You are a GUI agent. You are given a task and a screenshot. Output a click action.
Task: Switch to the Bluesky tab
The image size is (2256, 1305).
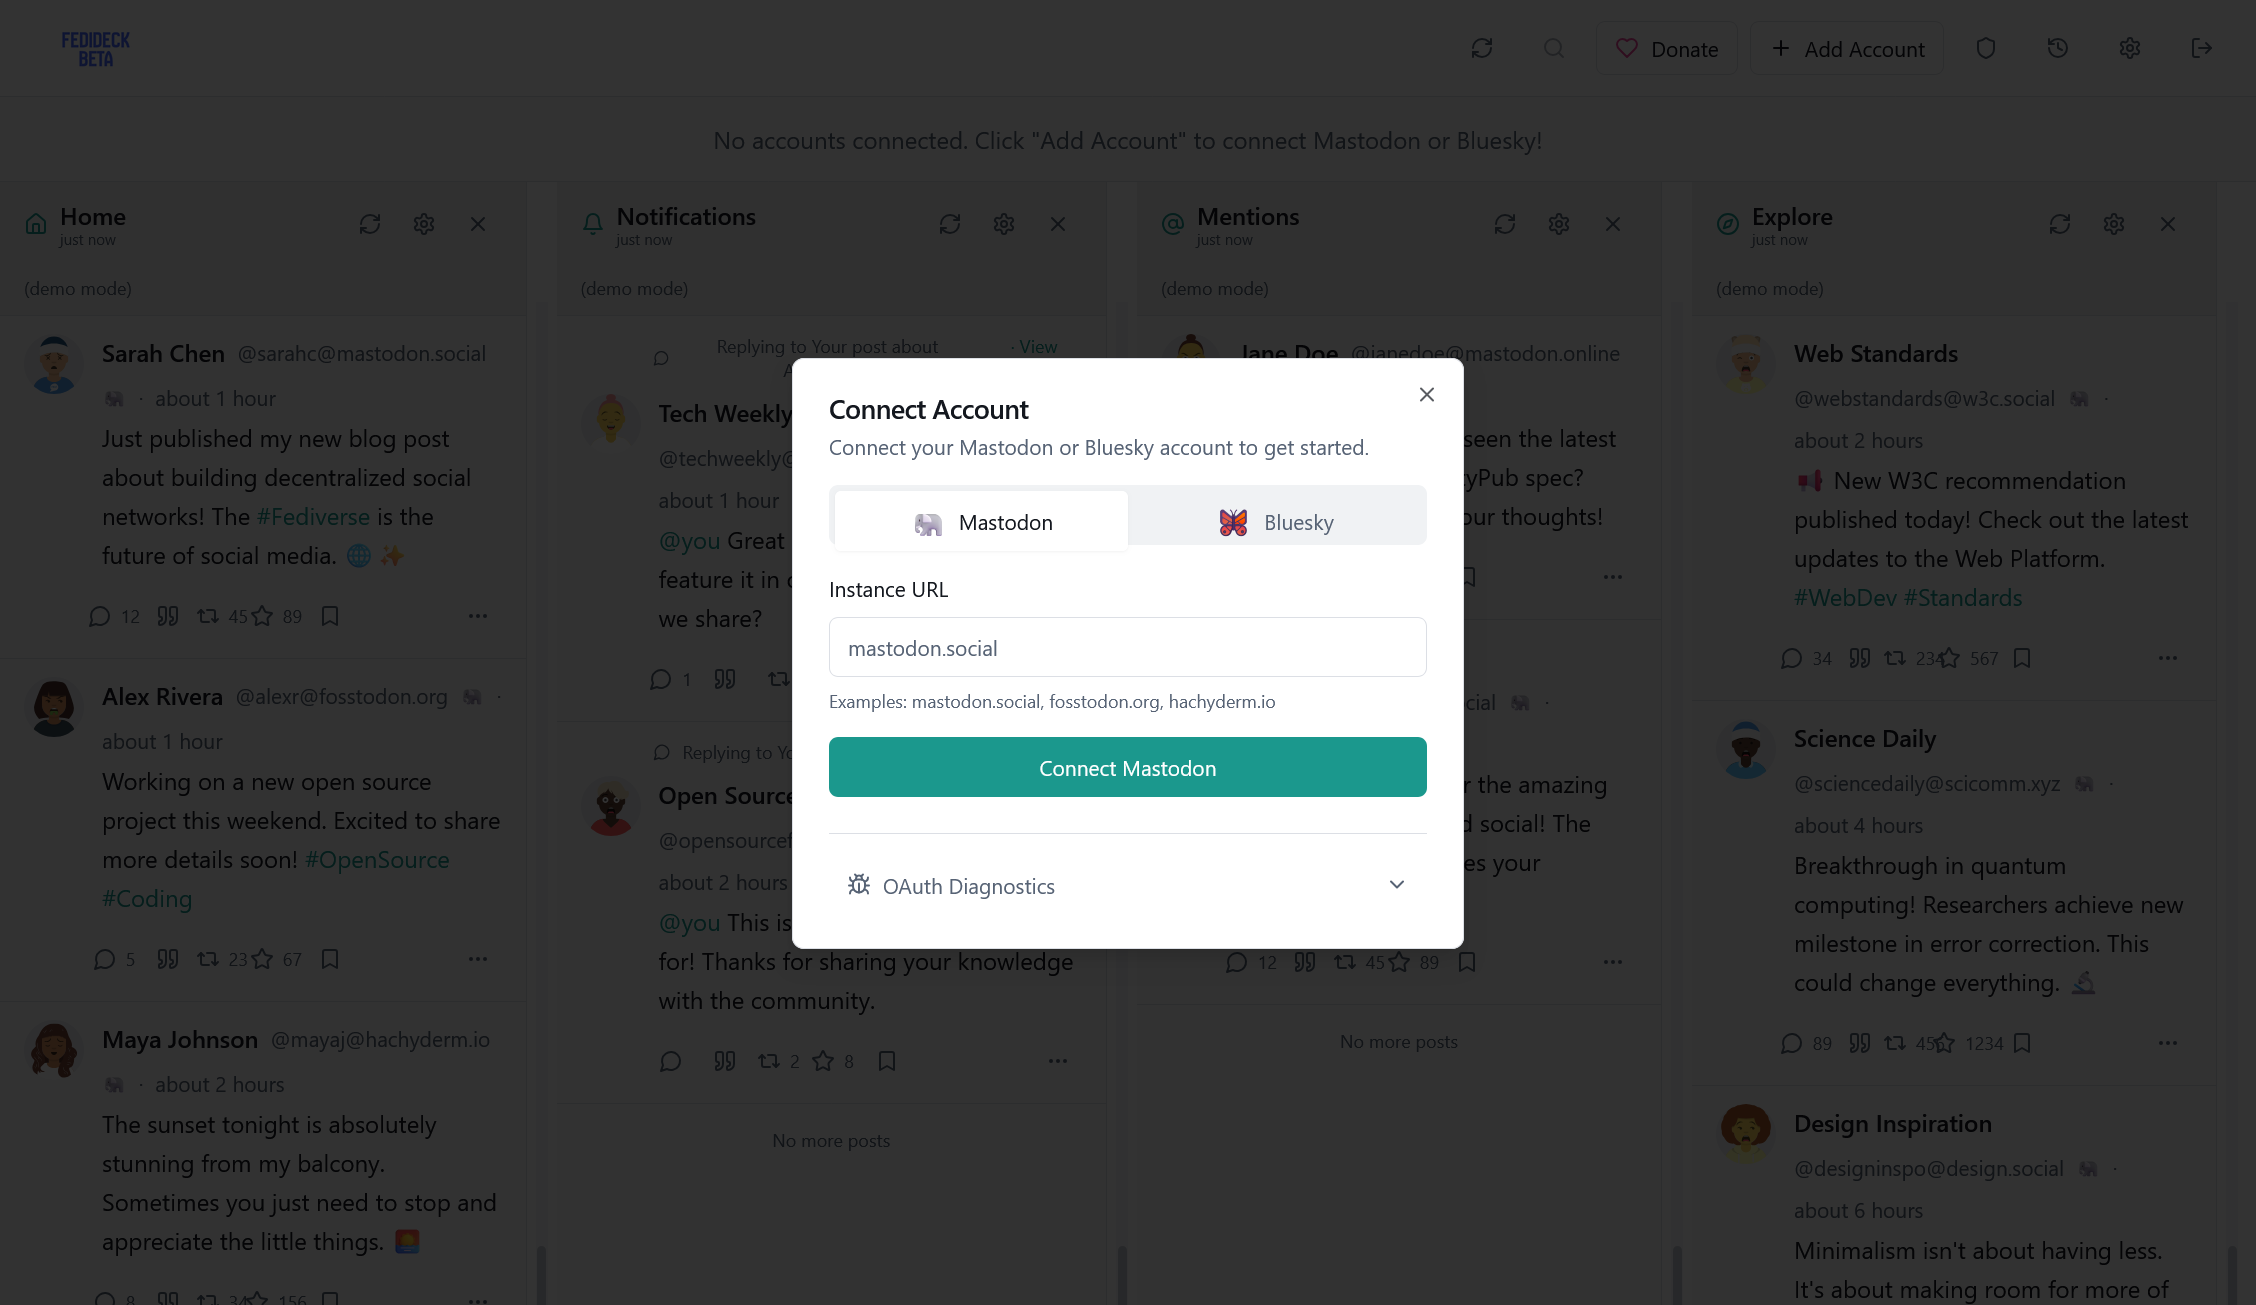point(1277,522)
